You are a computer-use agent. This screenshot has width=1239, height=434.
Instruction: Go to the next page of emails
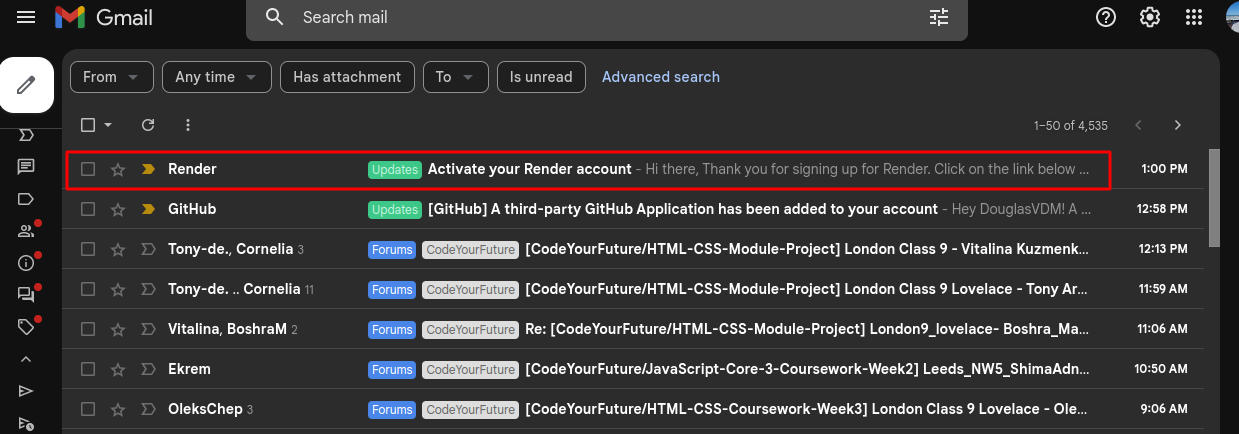click(x=1177, y=125)
